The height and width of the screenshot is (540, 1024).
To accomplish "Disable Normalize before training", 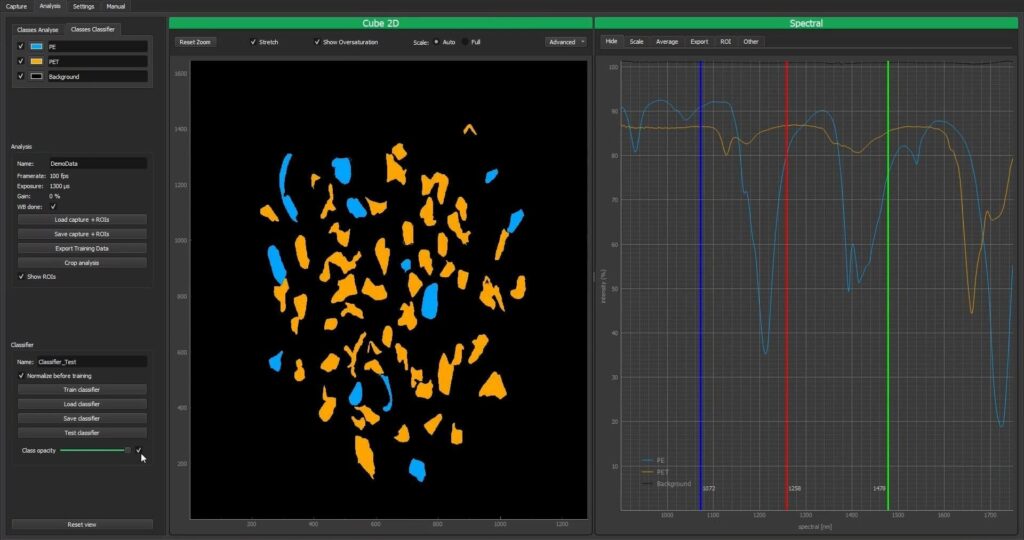I will [21, 376].
